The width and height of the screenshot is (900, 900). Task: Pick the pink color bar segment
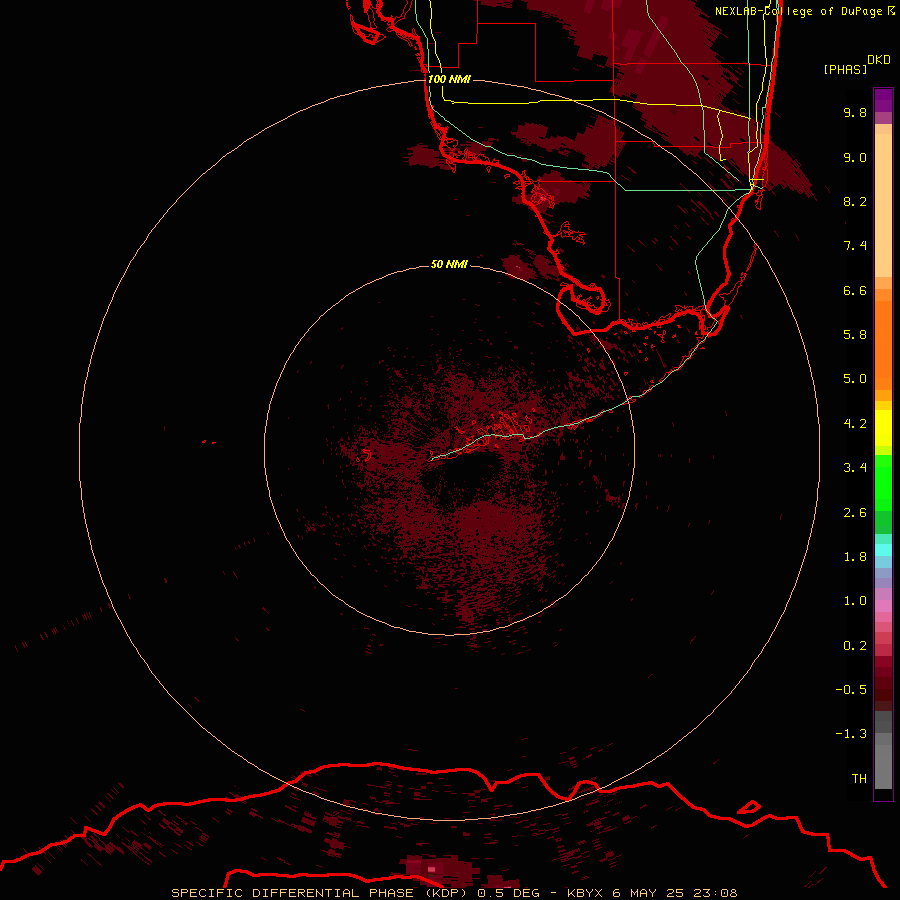pyautogui.click(x=883, y=607)
